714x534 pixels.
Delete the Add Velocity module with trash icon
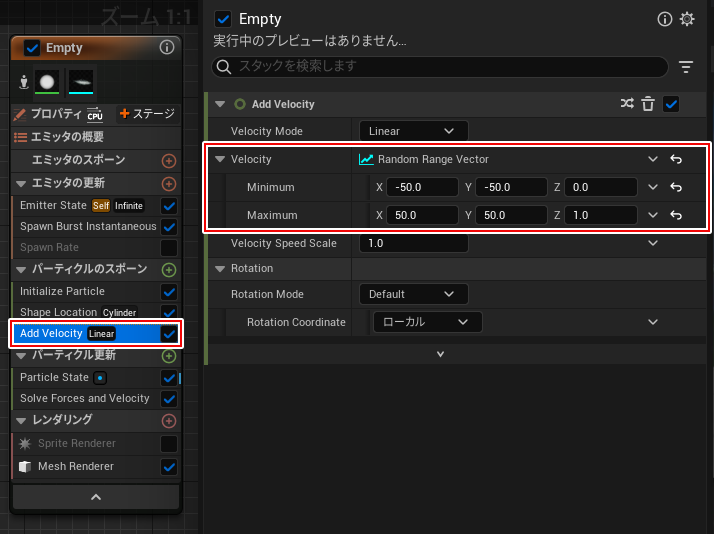click(648, 104)
